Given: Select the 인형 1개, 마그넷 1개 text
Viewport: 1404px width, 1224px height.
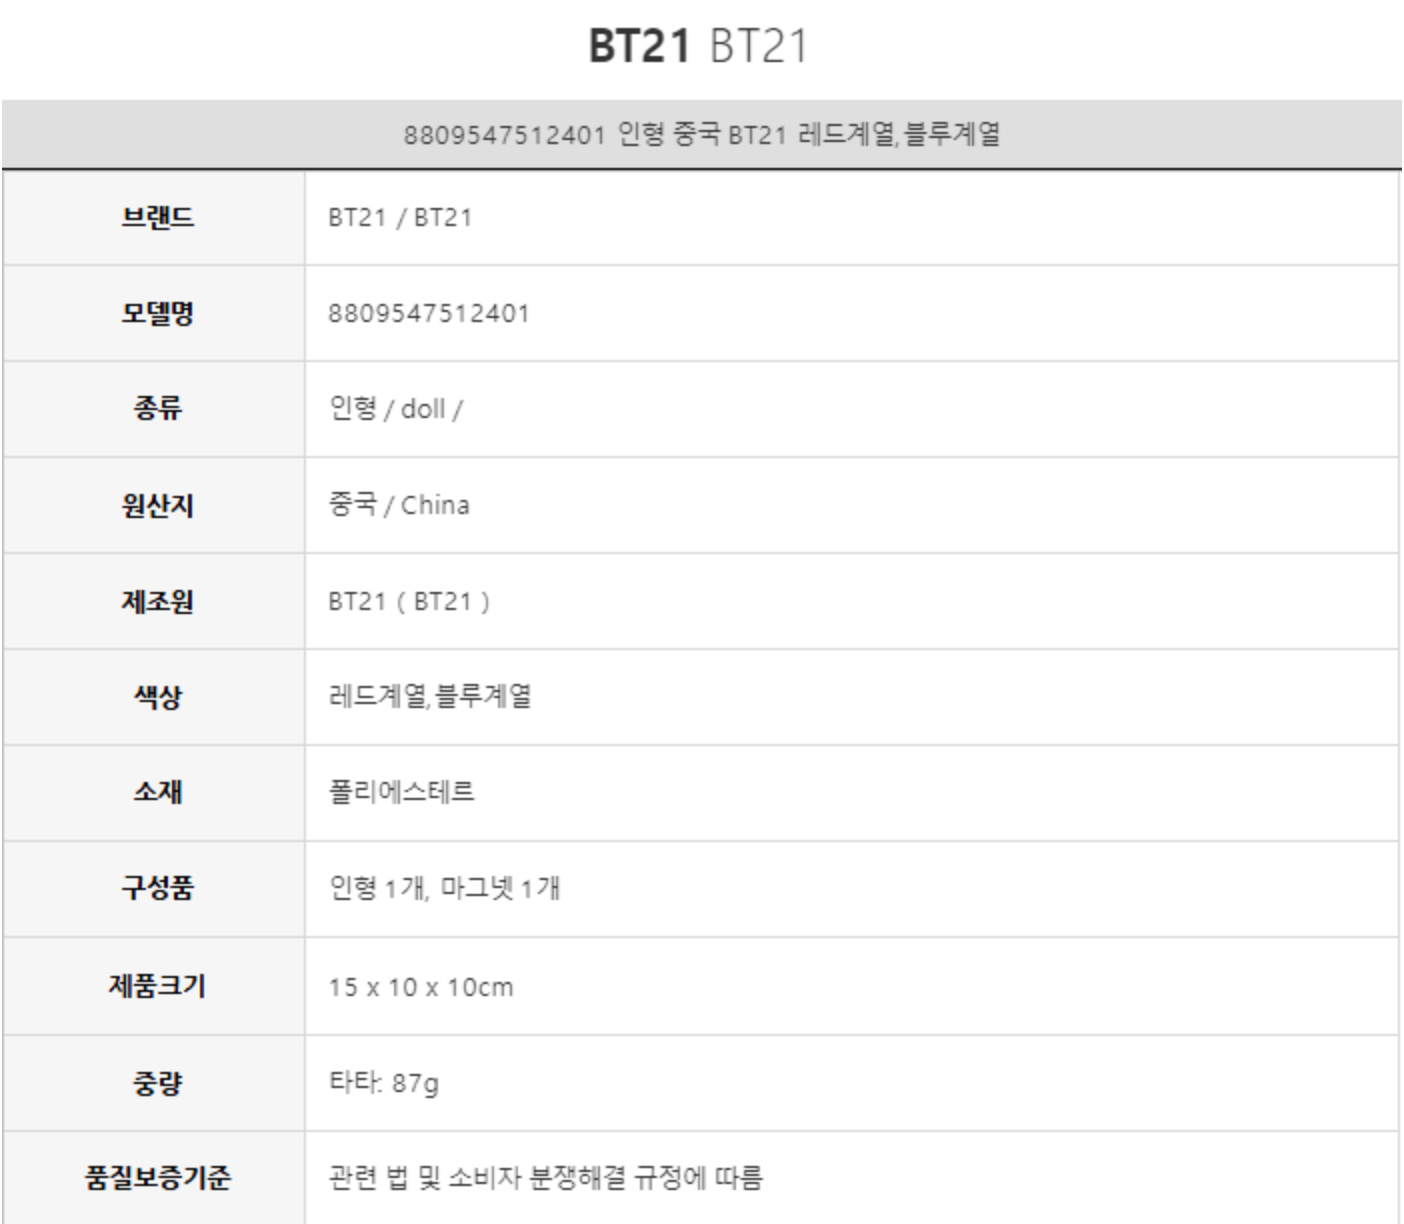Looking at the screenshot, I should [x=444, y=888].
